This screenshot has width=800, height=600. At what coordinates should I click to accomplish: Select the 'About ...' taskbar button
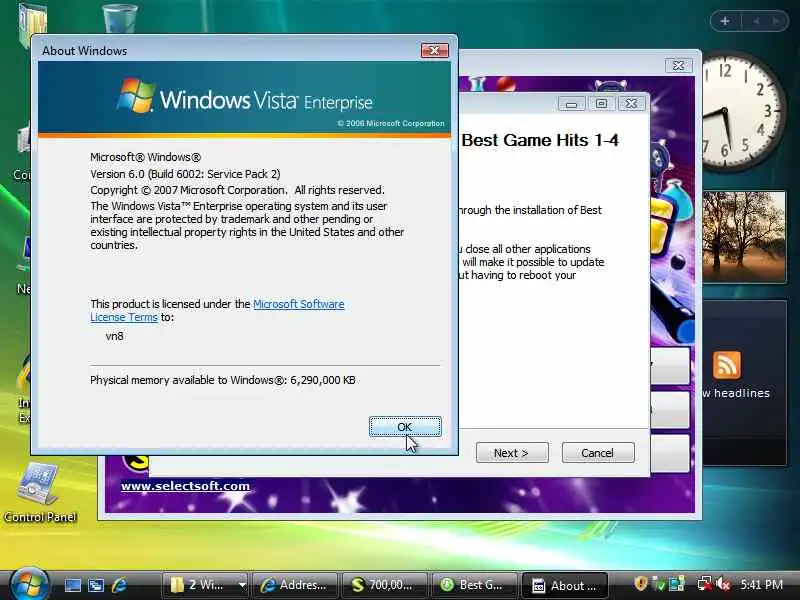click(x=564, y=585)
